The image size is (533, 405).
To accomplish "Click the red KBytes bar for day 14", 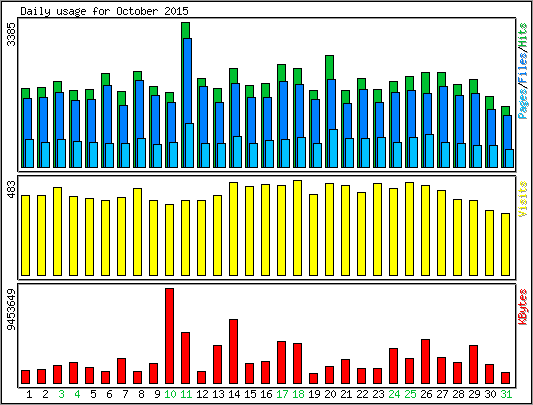I will pyautogui.click(x=234, y=352).
